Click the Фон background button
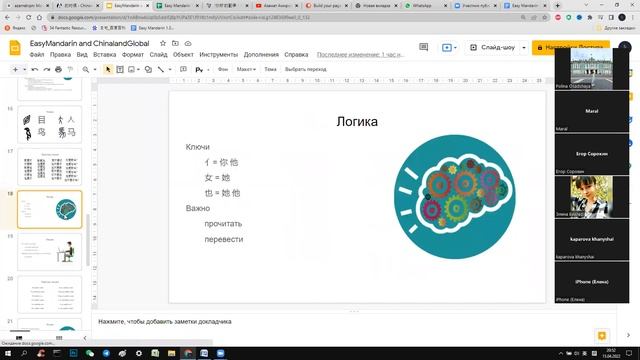 tap(223, 69)
